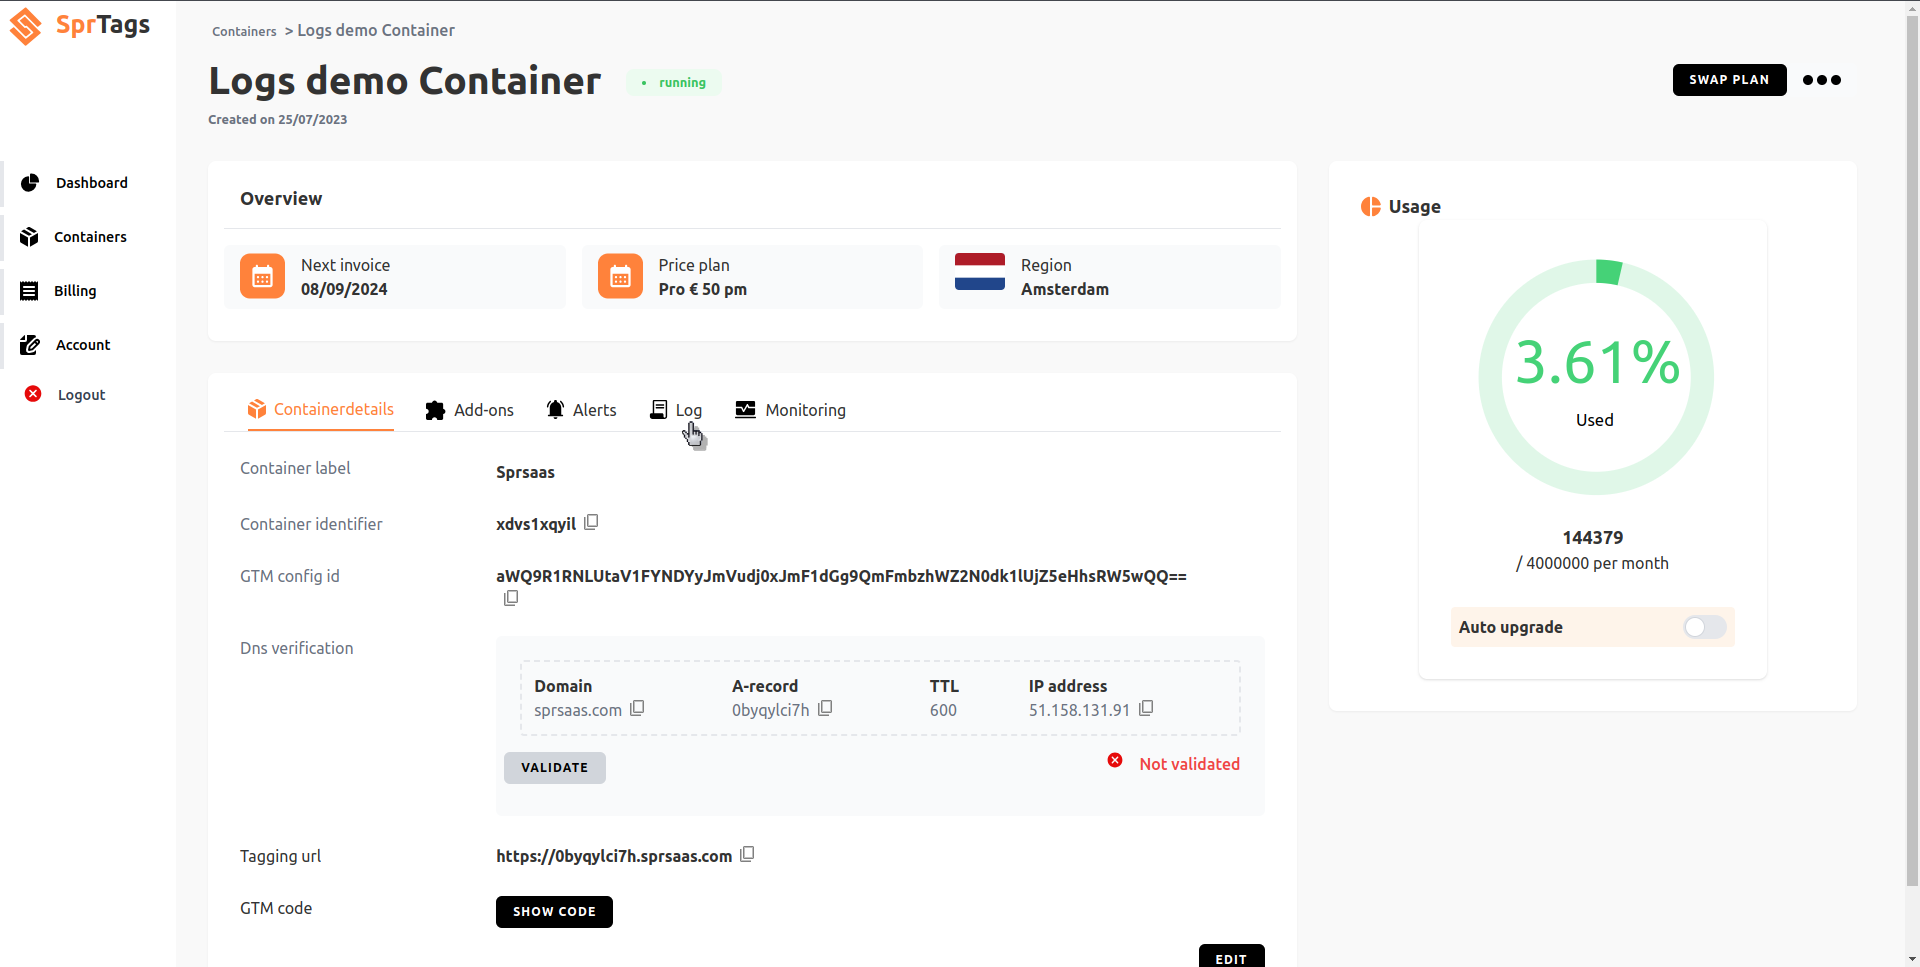Copy the IP address 51.158.131.91
The image size is (1920, 967).
point(1146,708)
